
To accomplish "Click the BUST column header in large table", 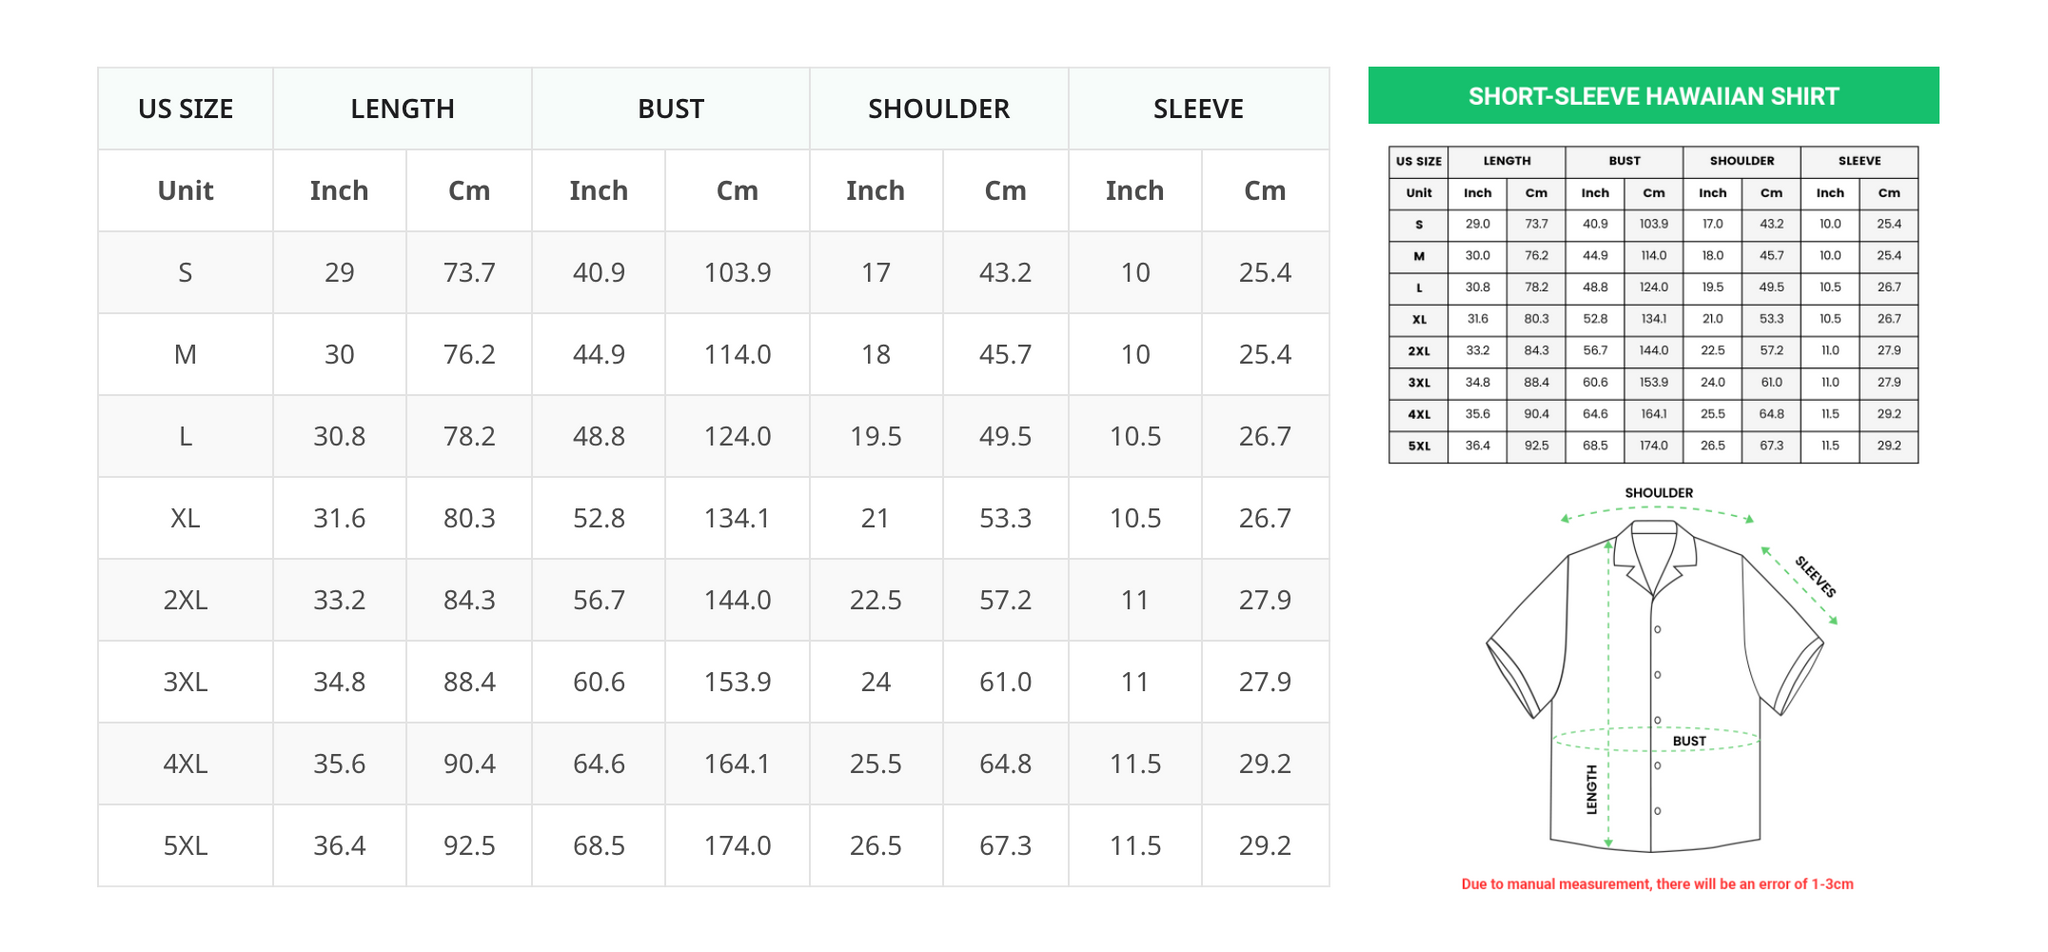I will pos(671,109).
